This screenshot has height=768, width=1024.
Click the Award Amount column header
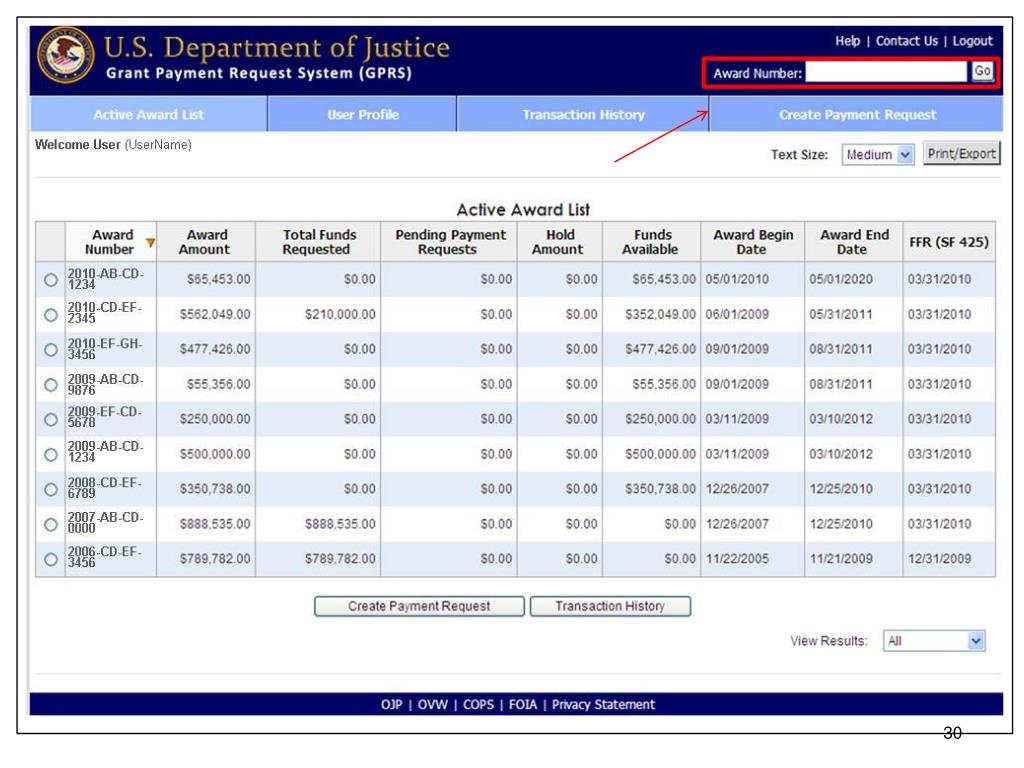coord(206,242)
